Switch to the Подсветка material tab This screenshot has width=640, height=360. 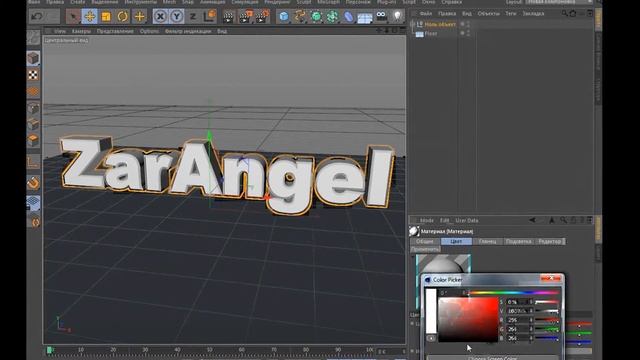click(519, 242)
